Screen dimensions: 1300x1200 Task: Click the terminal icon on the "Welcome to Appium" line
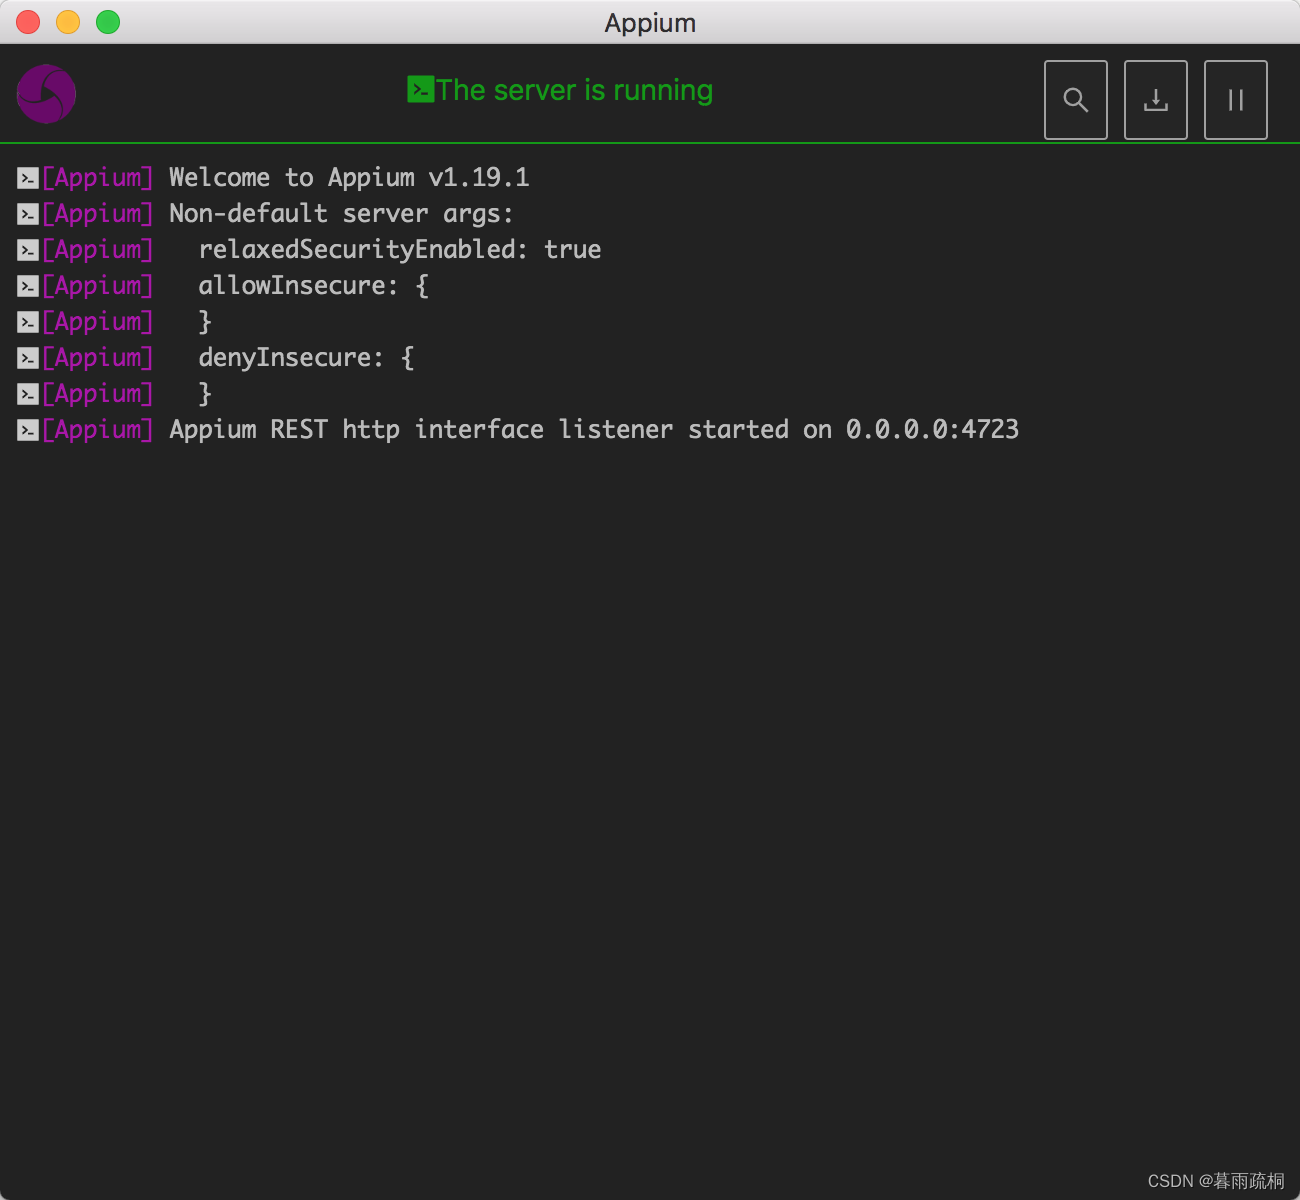(x=28, y=178)
